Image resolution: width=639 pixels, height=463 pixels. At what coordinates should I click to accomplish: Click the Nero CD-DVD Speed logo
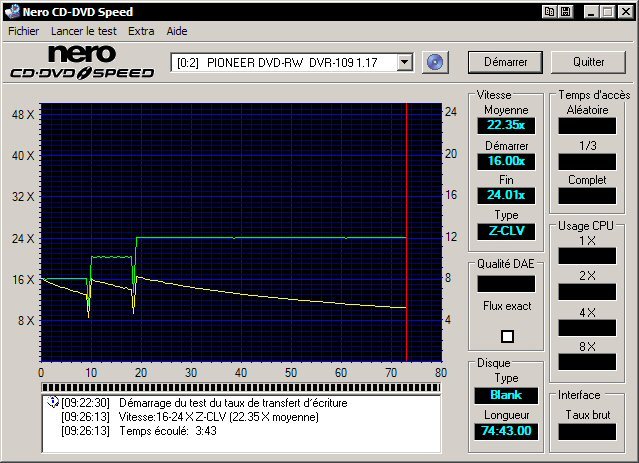82,62
